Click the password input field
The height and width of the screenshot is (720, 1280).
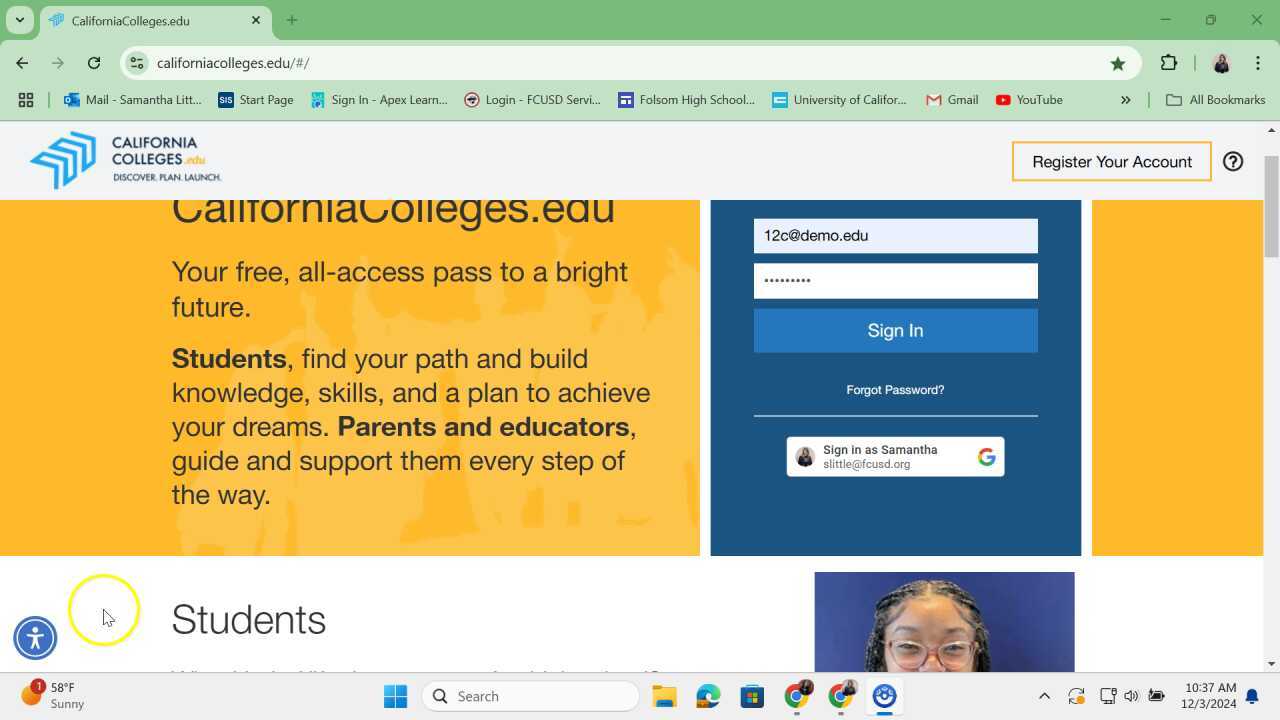[896, 281]
